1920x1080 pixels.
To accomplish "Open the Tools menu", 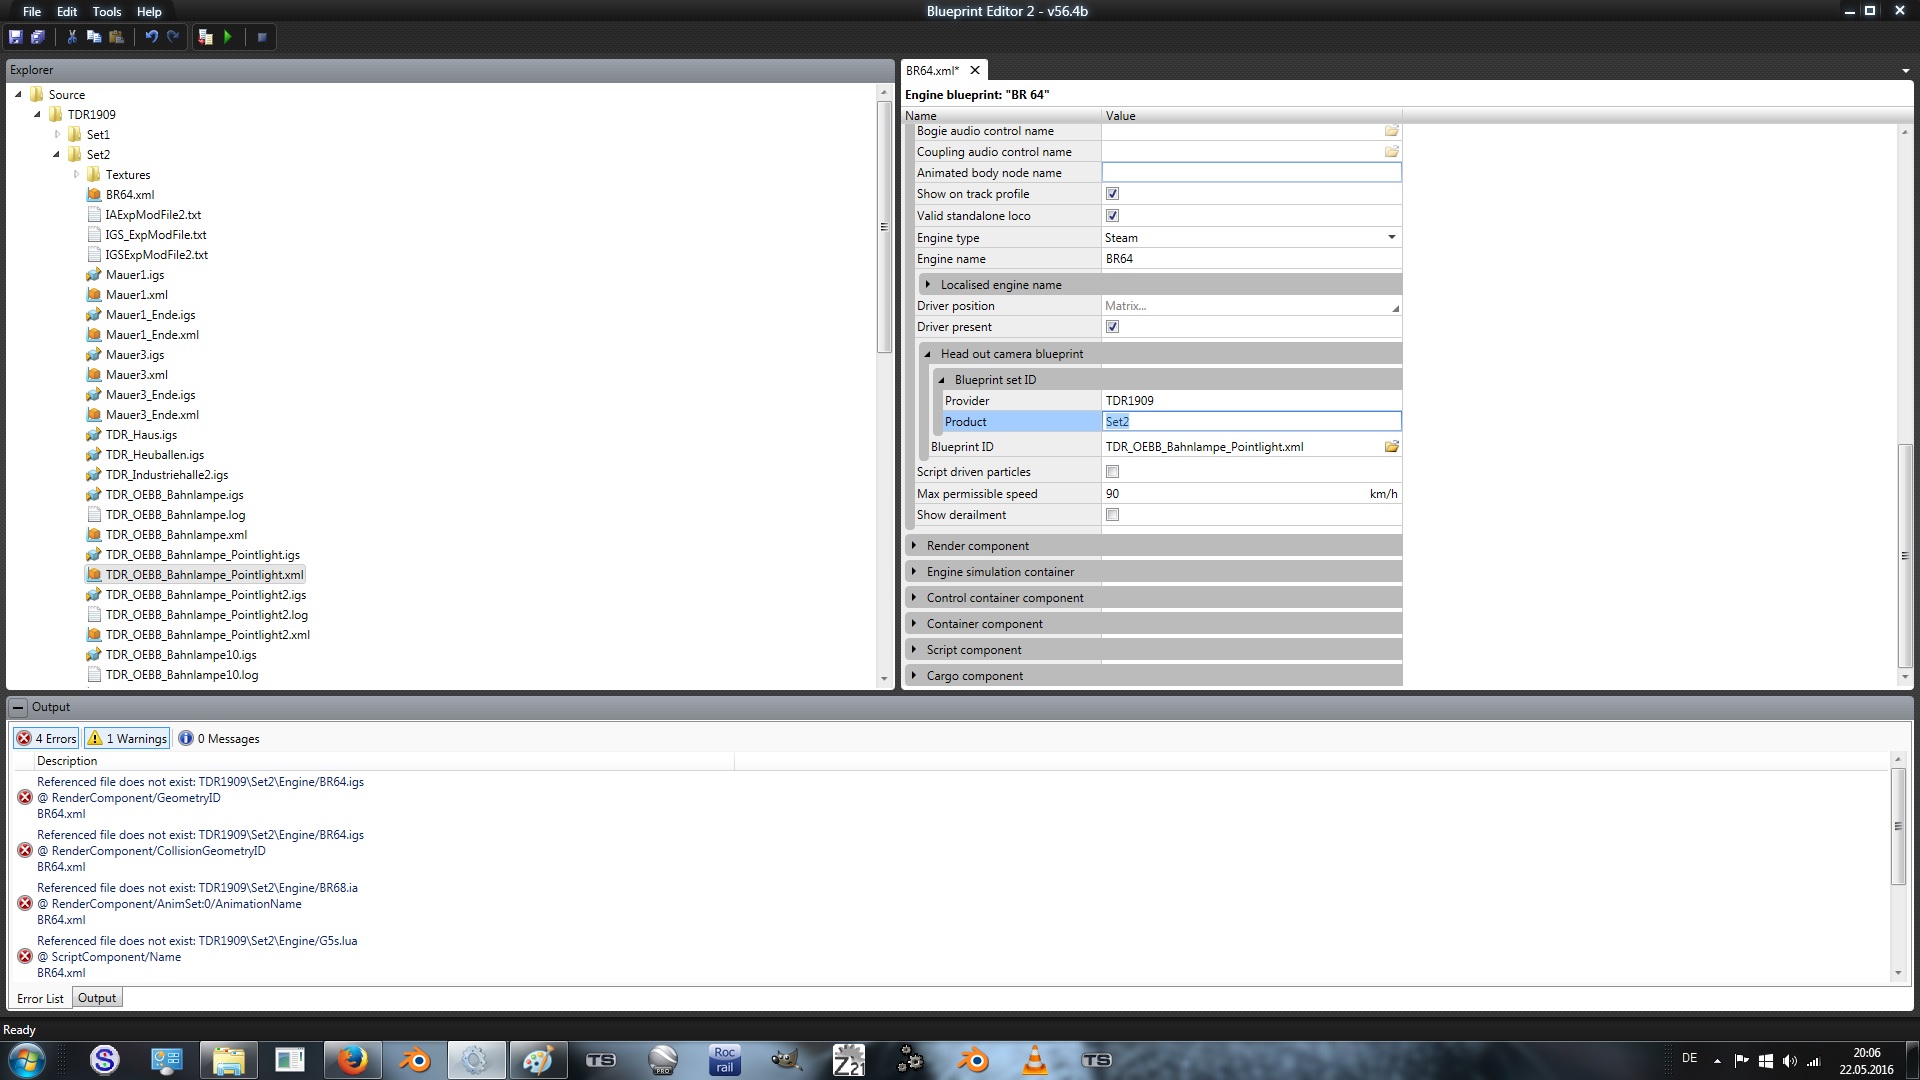I will (106, 11).
